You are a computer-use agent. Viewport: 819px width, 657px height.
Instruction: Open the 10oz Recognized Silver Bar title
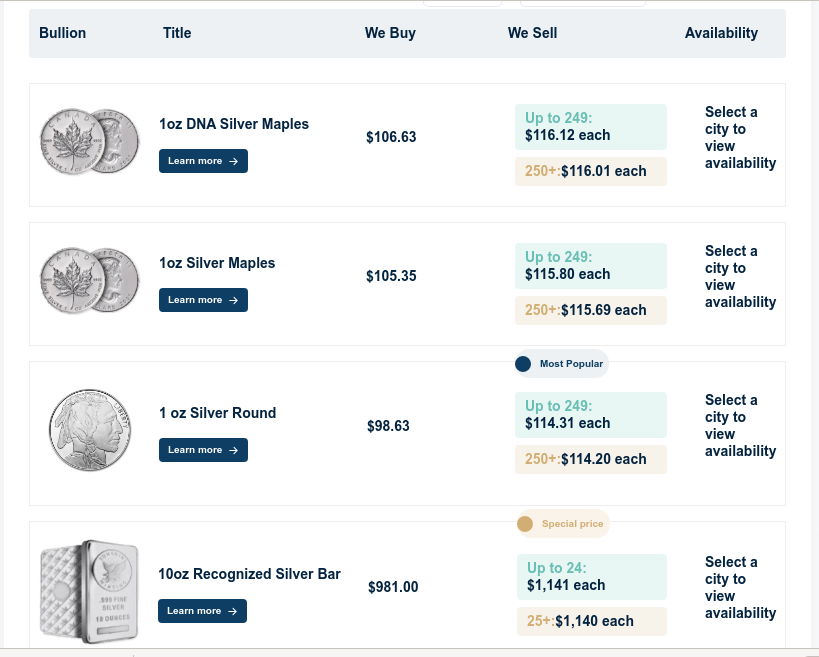click(x=249, y=574)
